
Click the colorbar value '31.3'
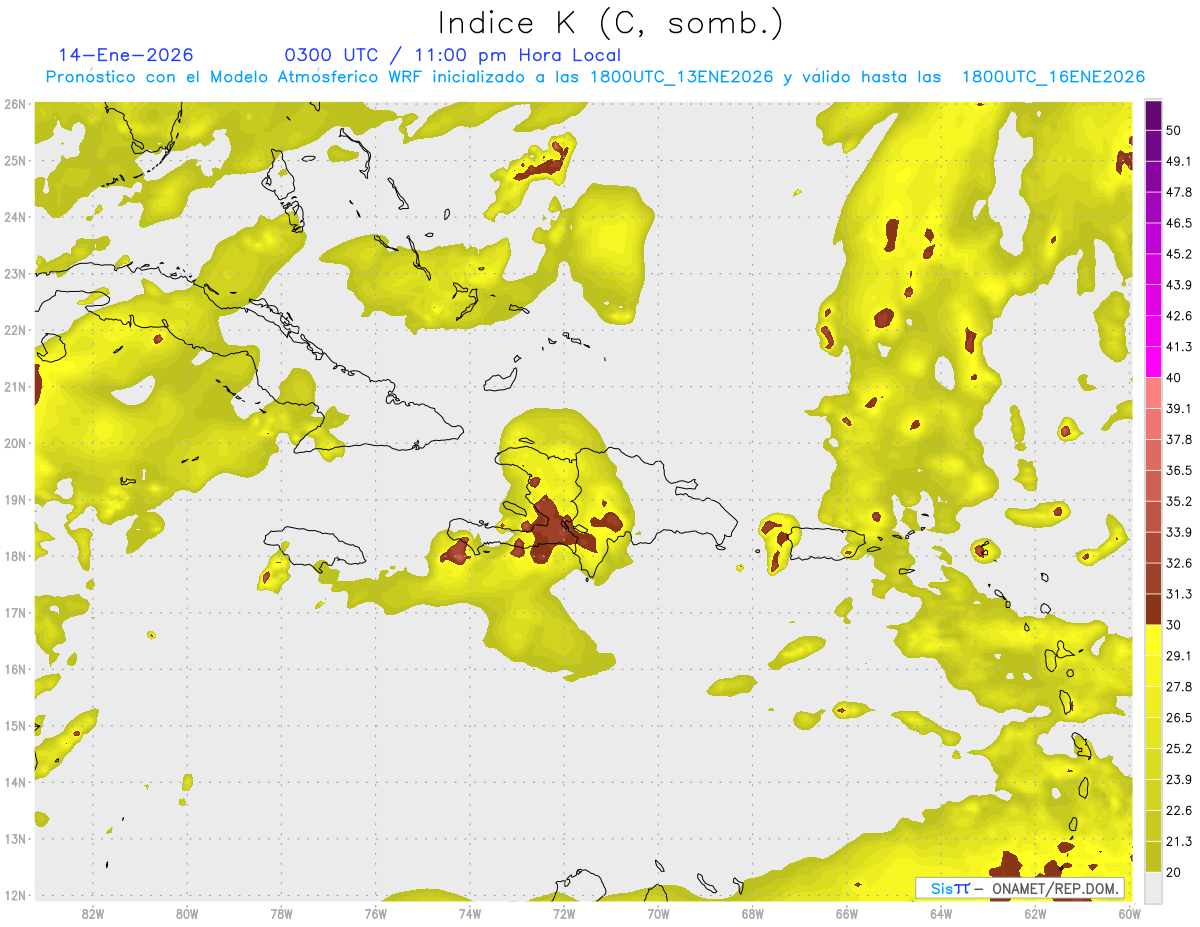(1179, 594)
